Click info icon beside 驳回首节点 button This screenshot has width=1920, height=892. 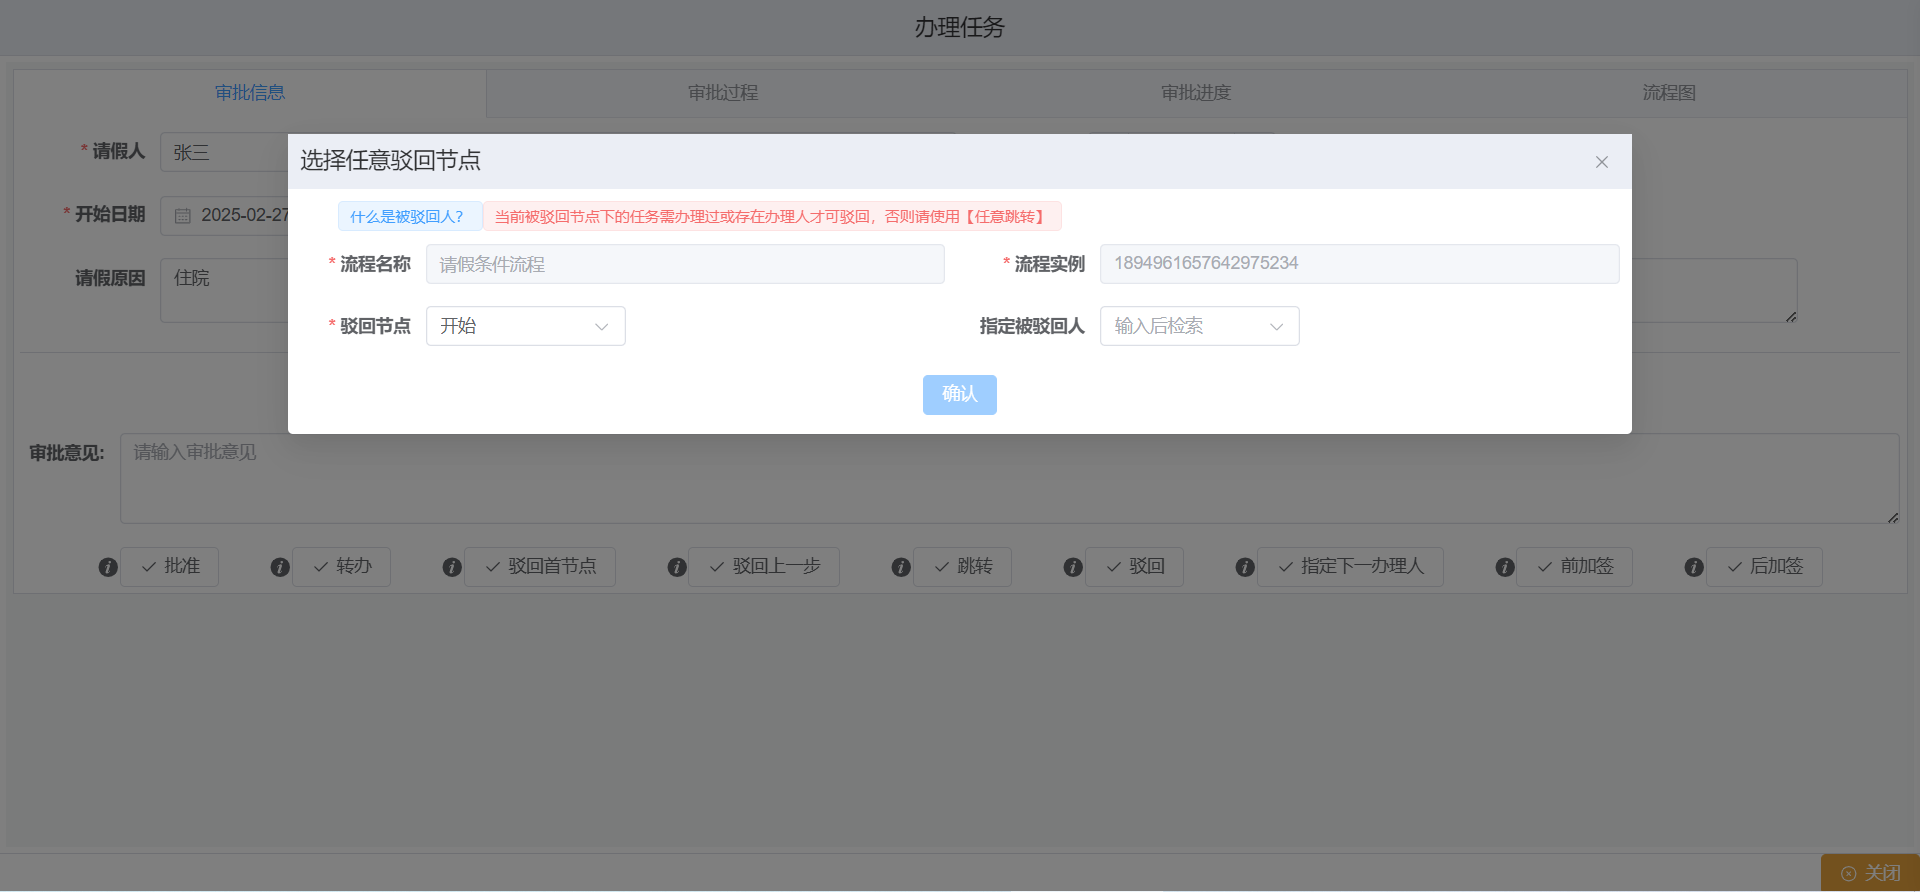pos(452,567)
